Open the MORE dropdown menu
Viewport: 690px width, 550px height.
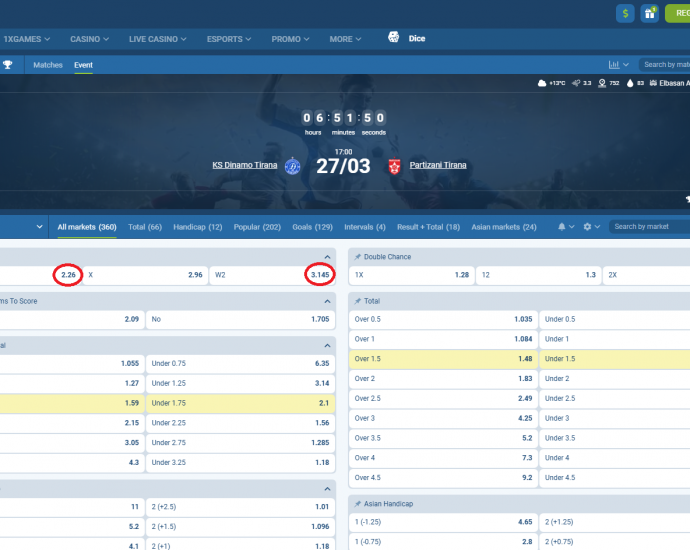[x=345, y=39]
